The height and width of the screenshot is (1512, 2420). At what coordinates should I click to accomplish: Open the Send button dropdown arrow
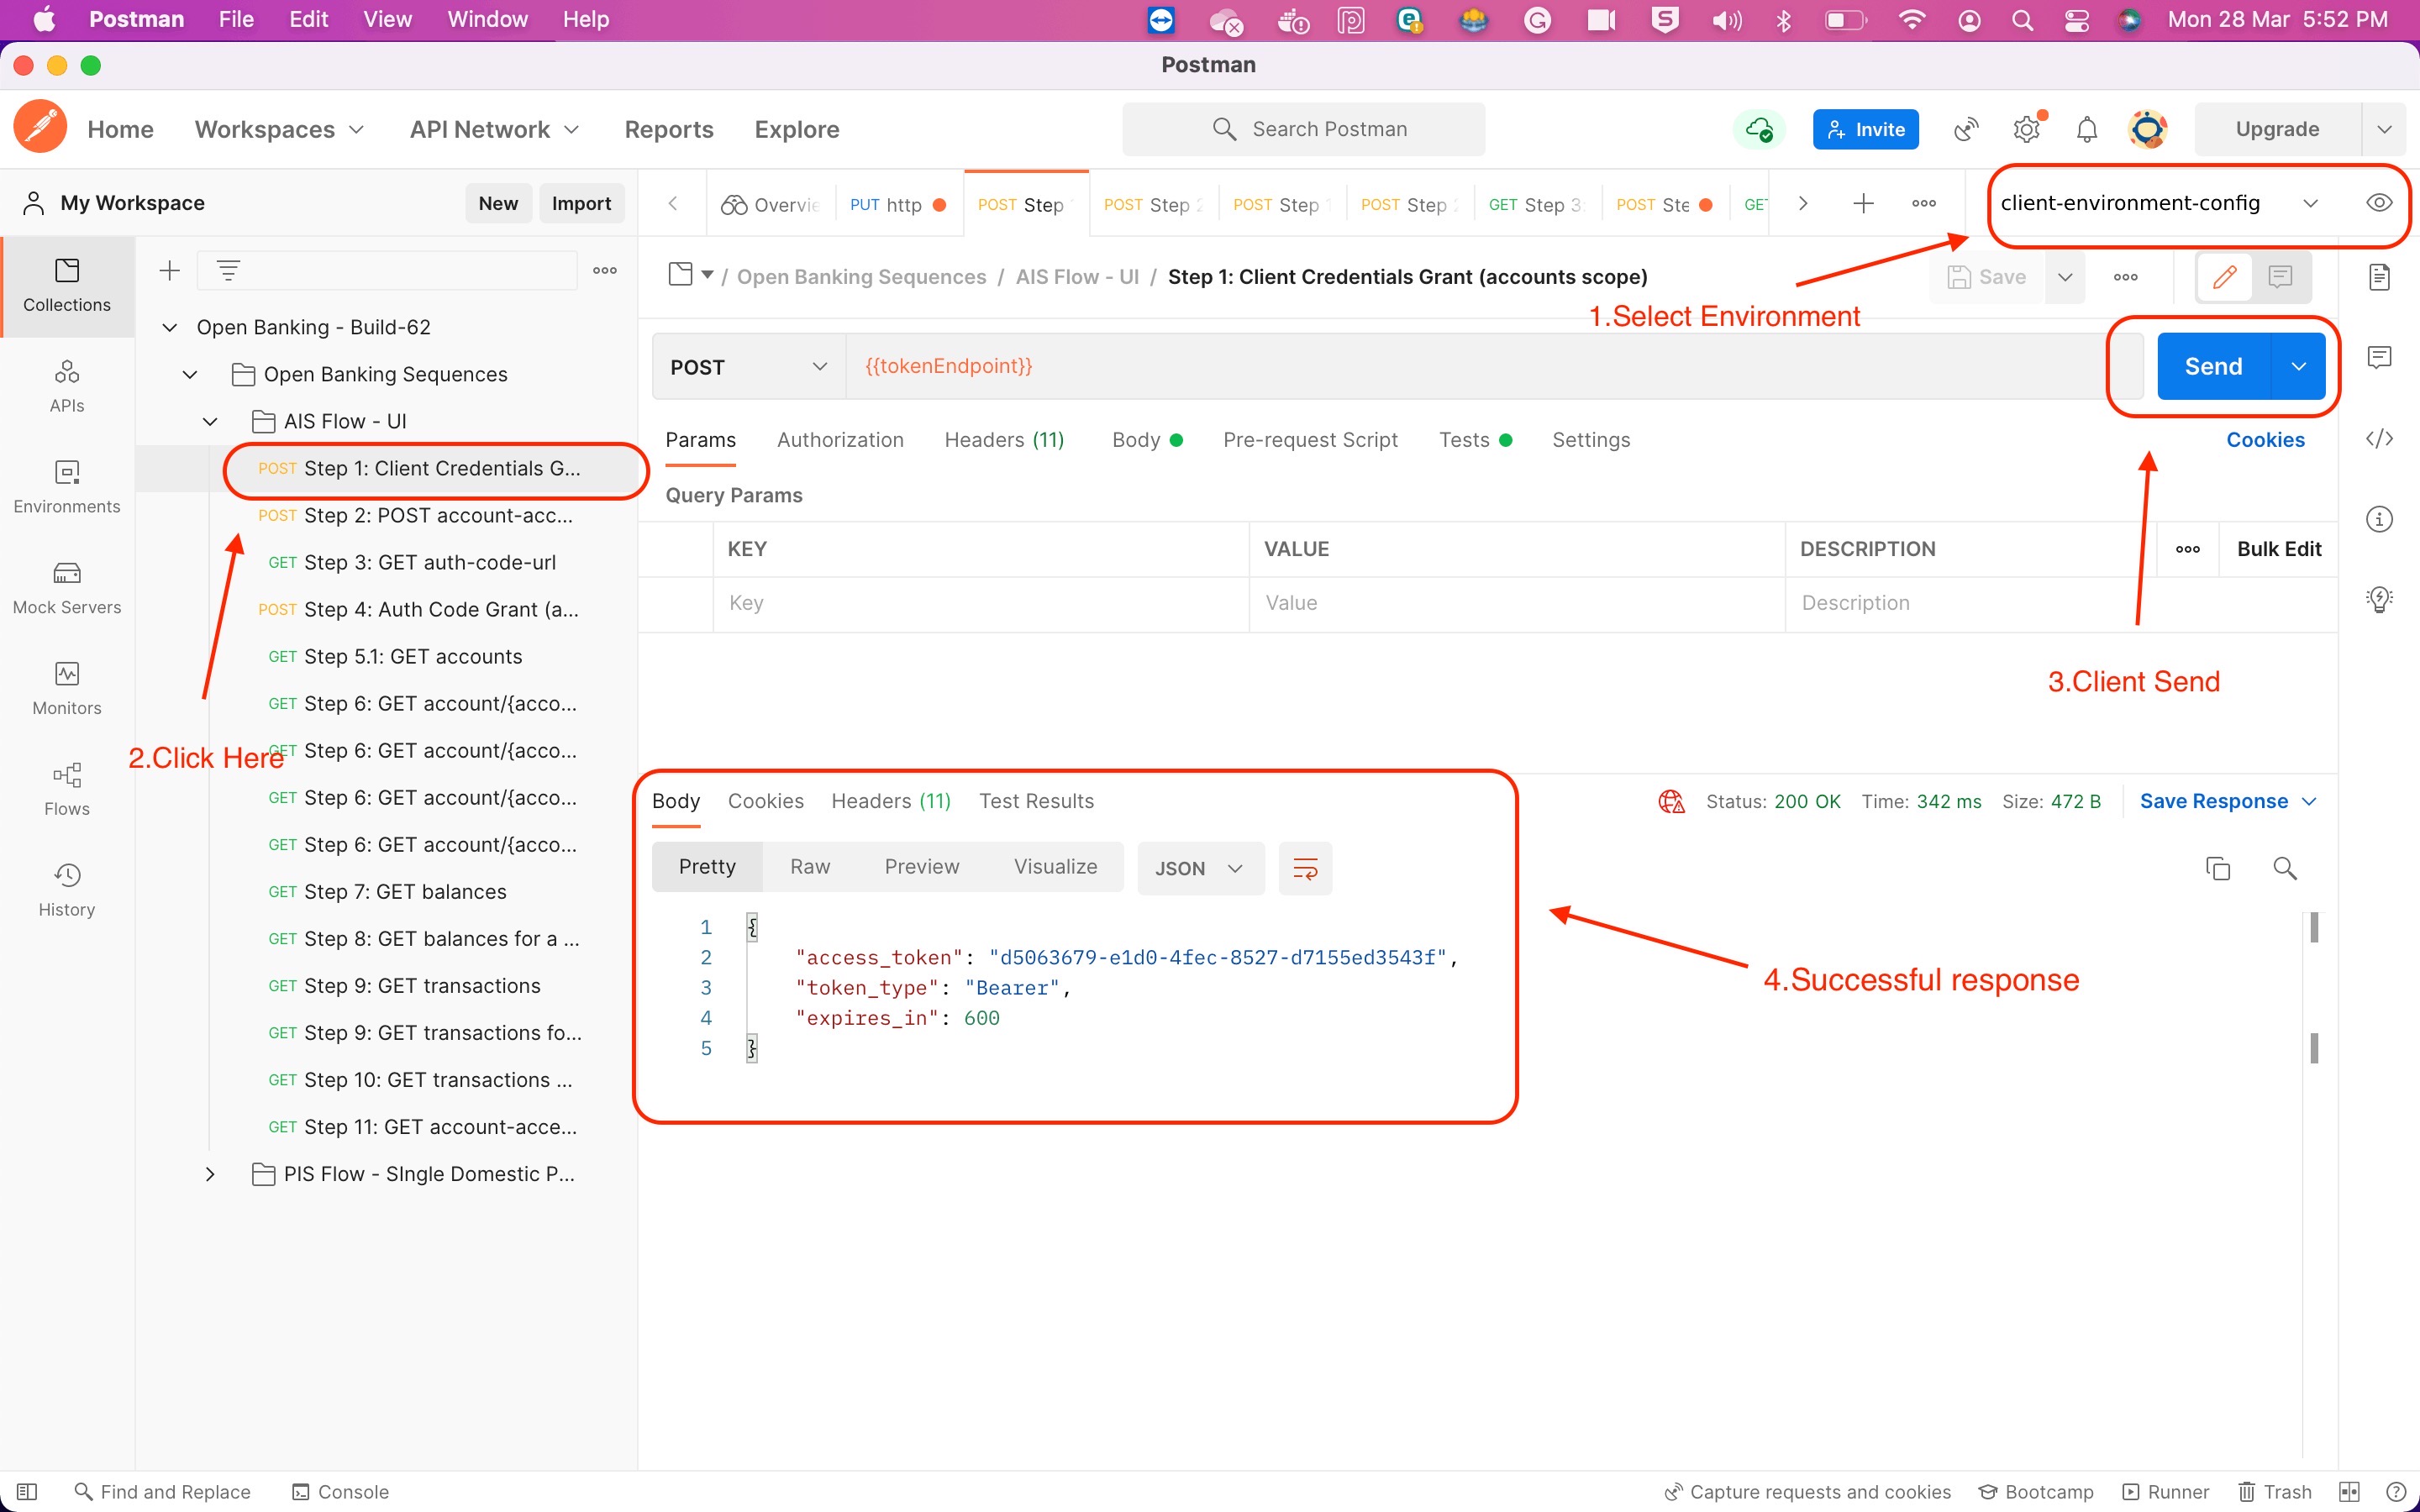2298,366
